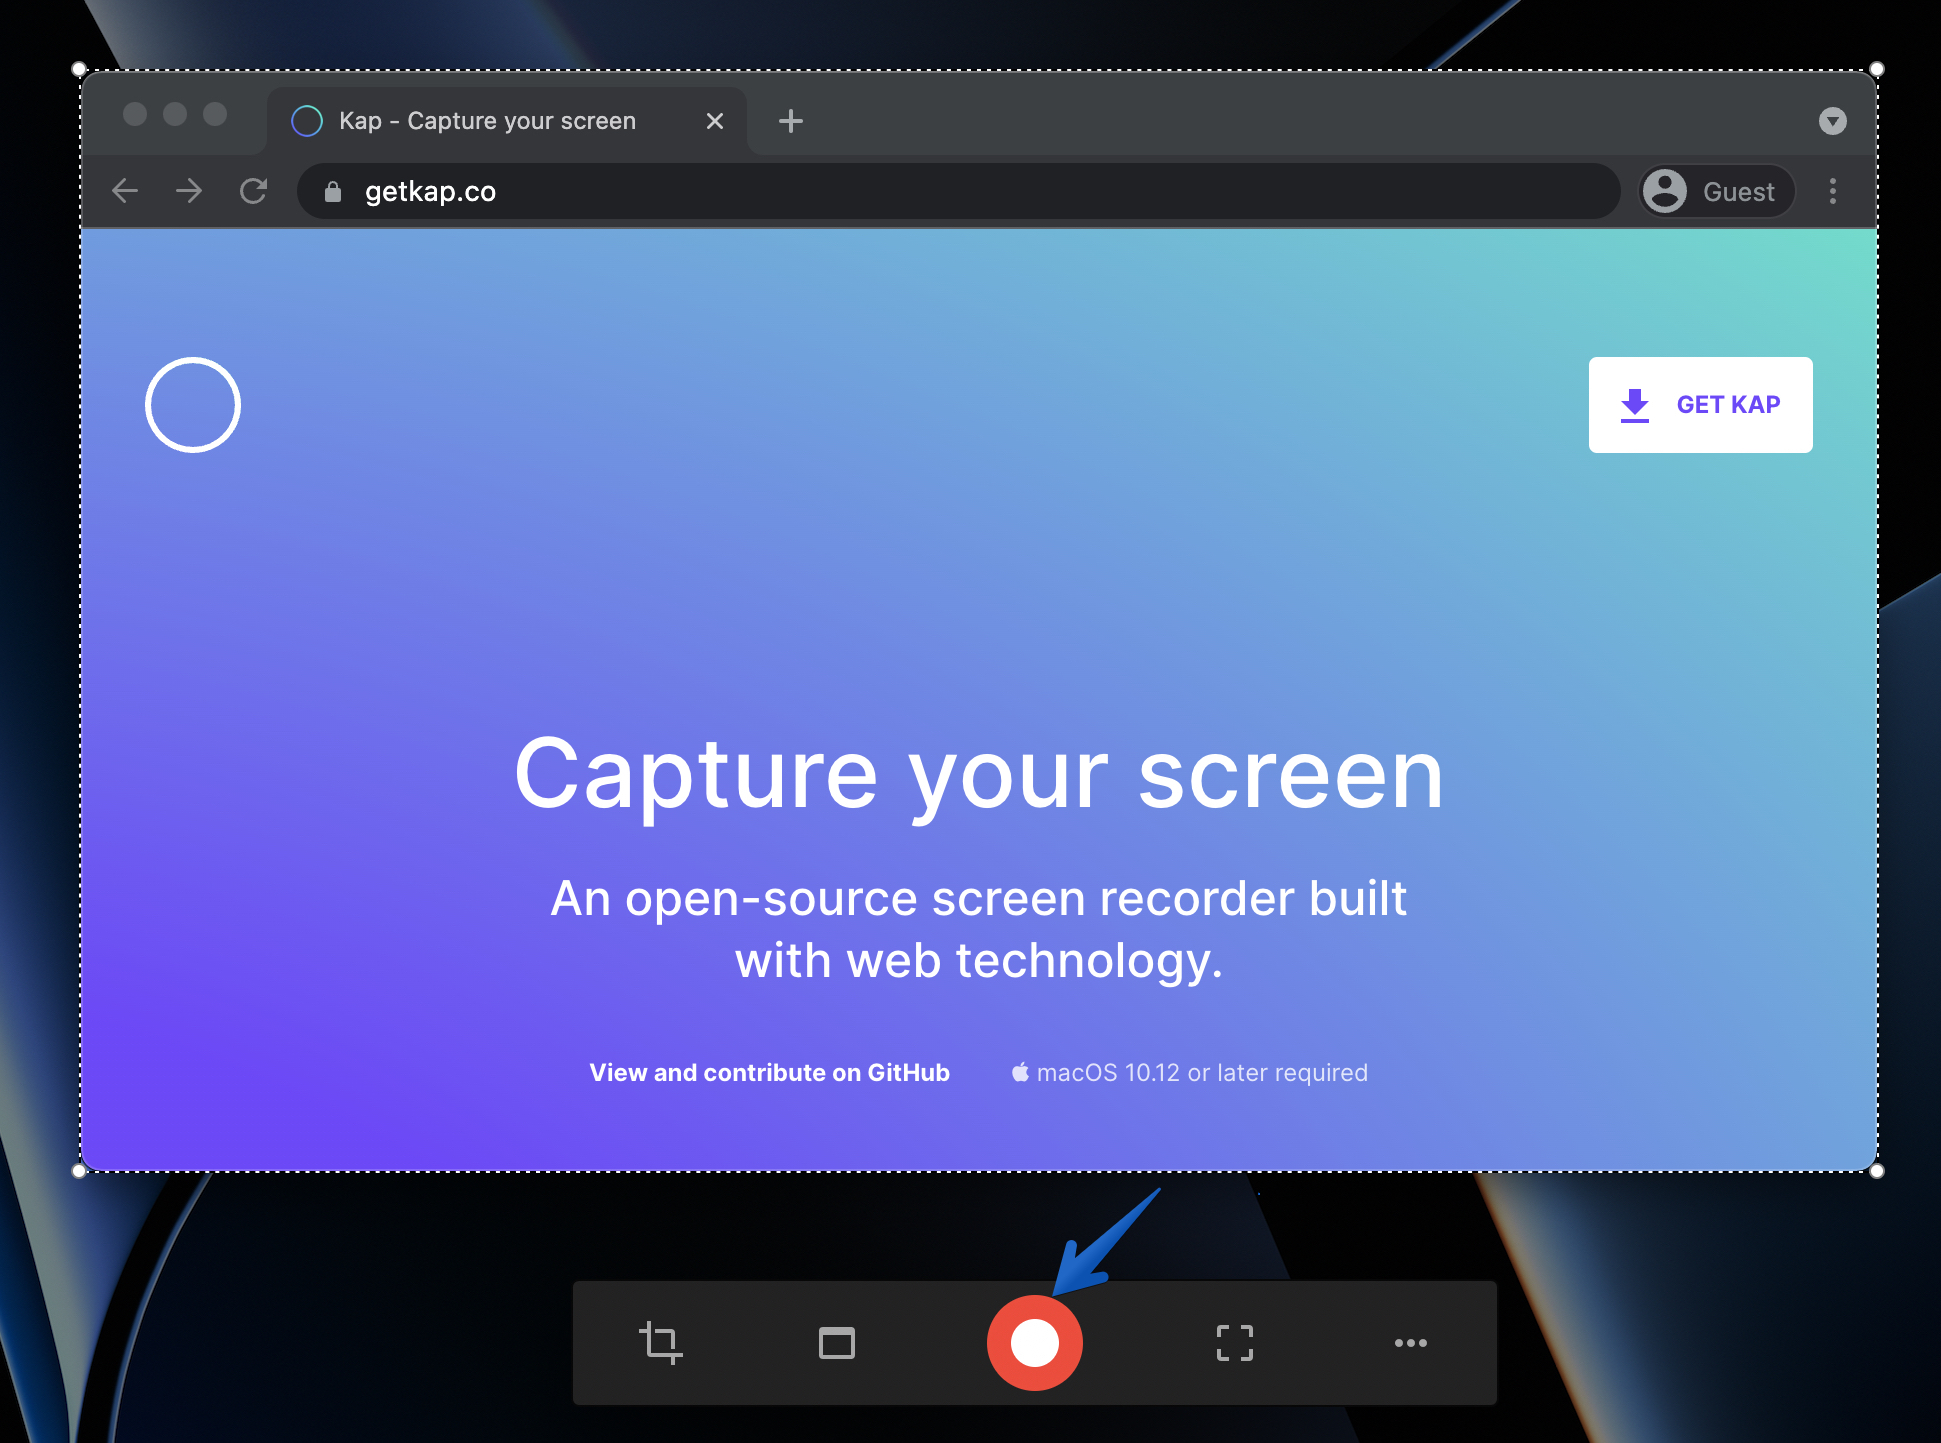Click the Kap circle logo on page
The image size is (1941, 1443).
coord(193,405)
